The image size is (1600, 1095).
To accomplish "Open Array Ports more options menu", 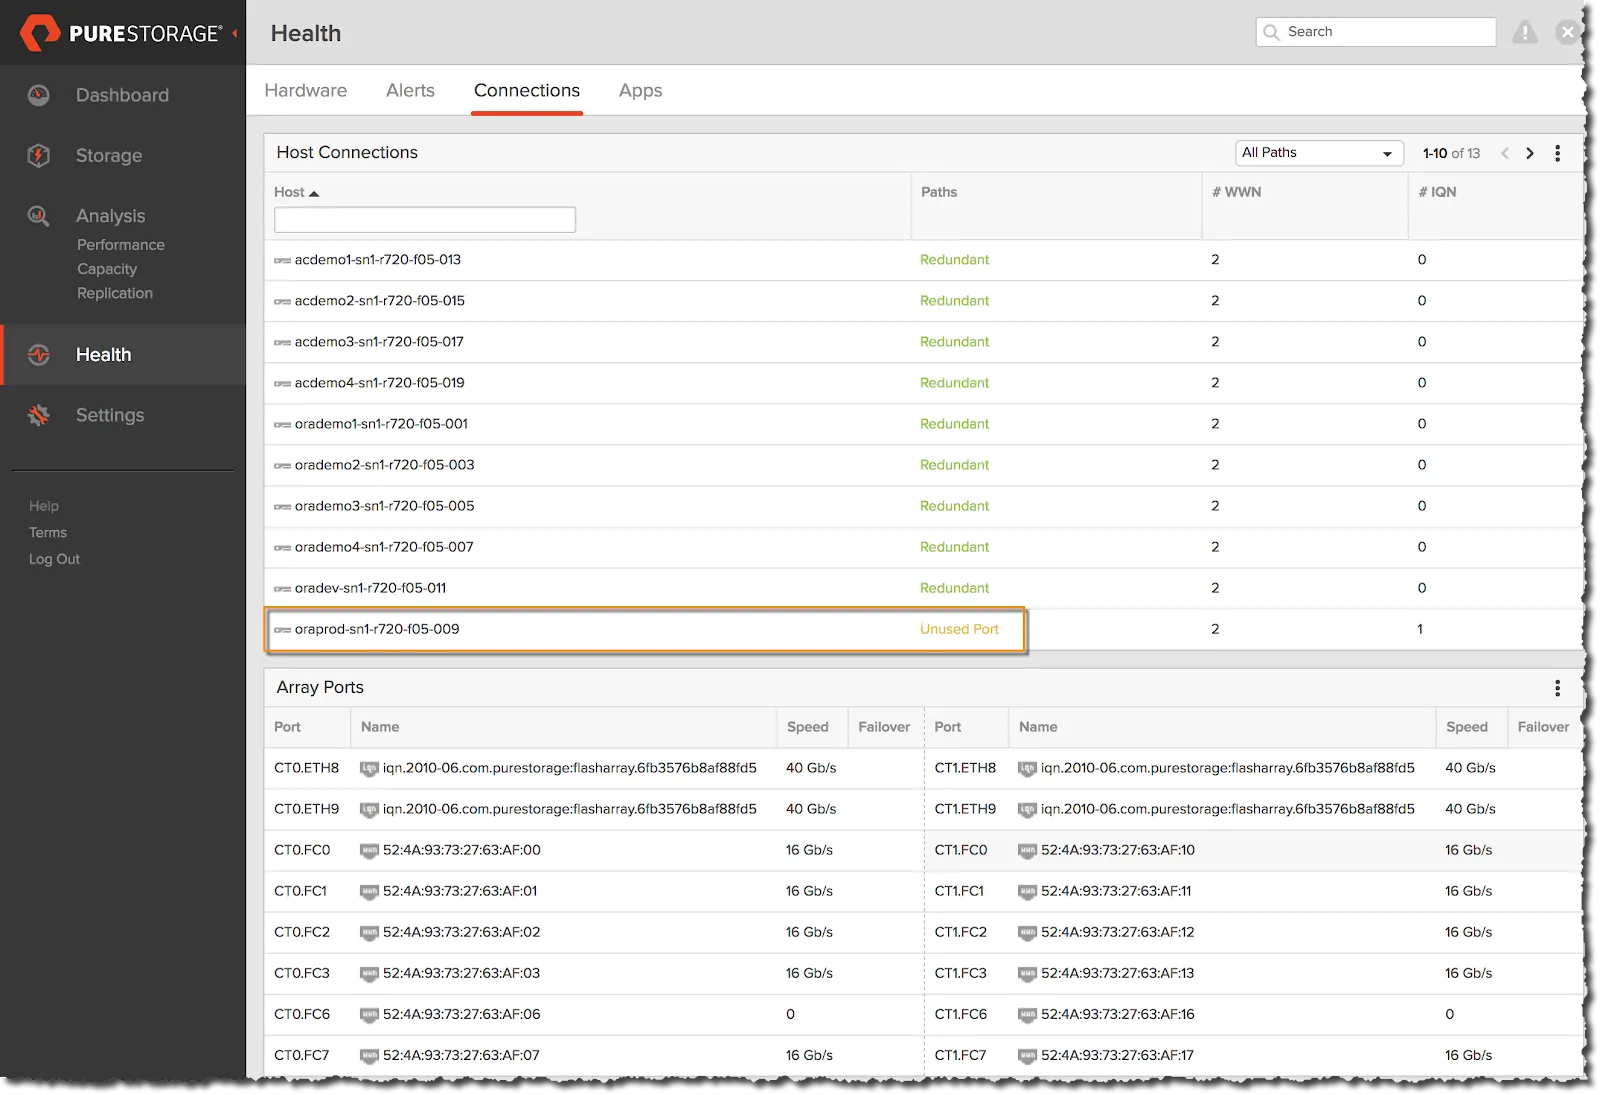I will click(1557, 688).
